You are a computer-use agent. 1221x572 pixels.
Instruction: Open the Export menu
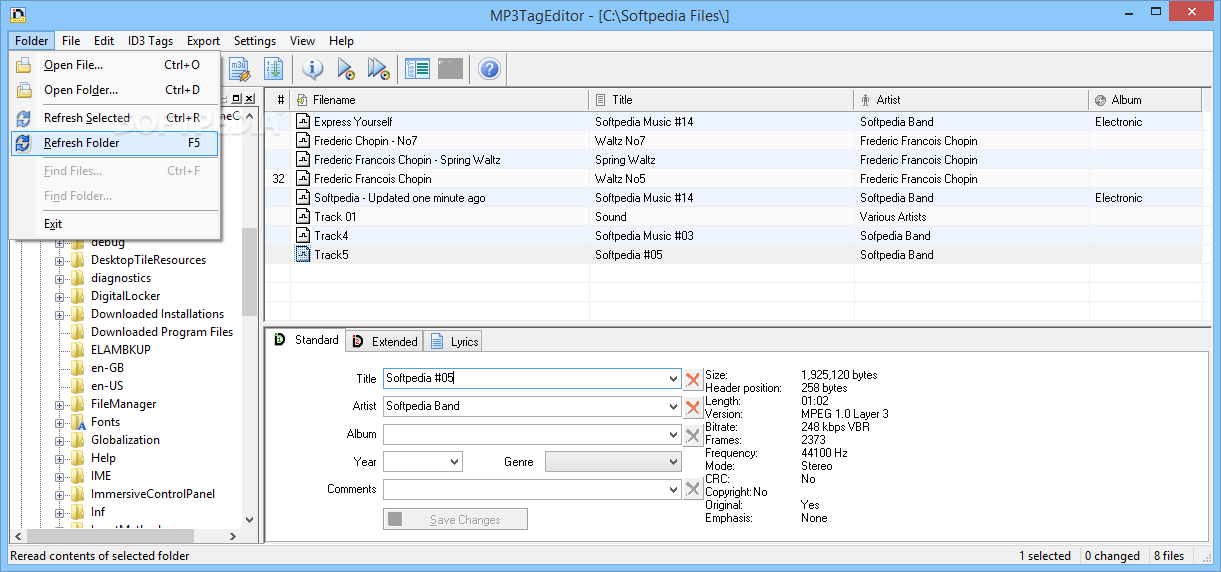click(203, 41)
